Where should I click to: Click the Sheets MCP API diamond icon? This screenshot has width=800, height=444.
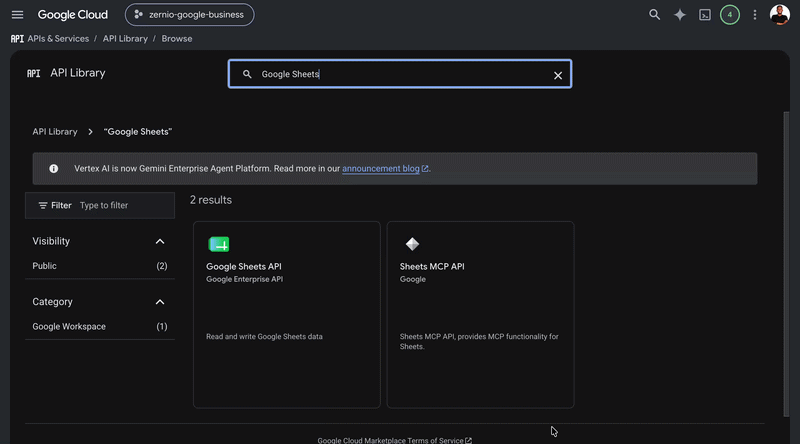pos(412,244)
